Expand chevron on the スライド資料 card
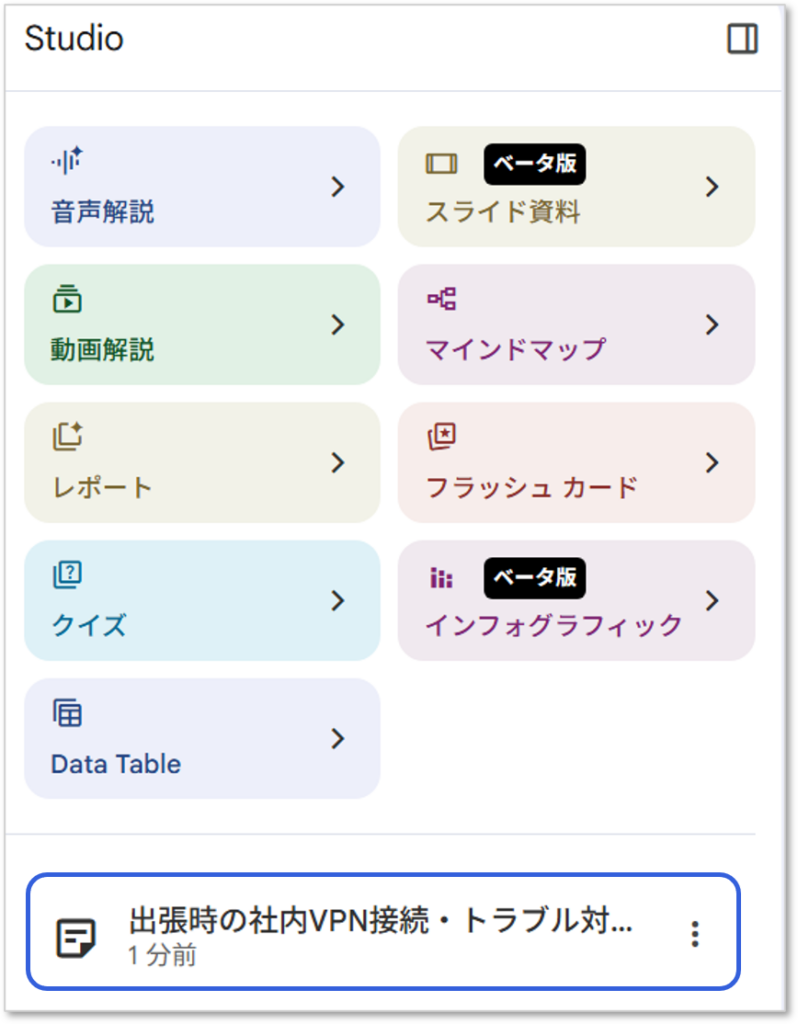 tap(712, 187)
